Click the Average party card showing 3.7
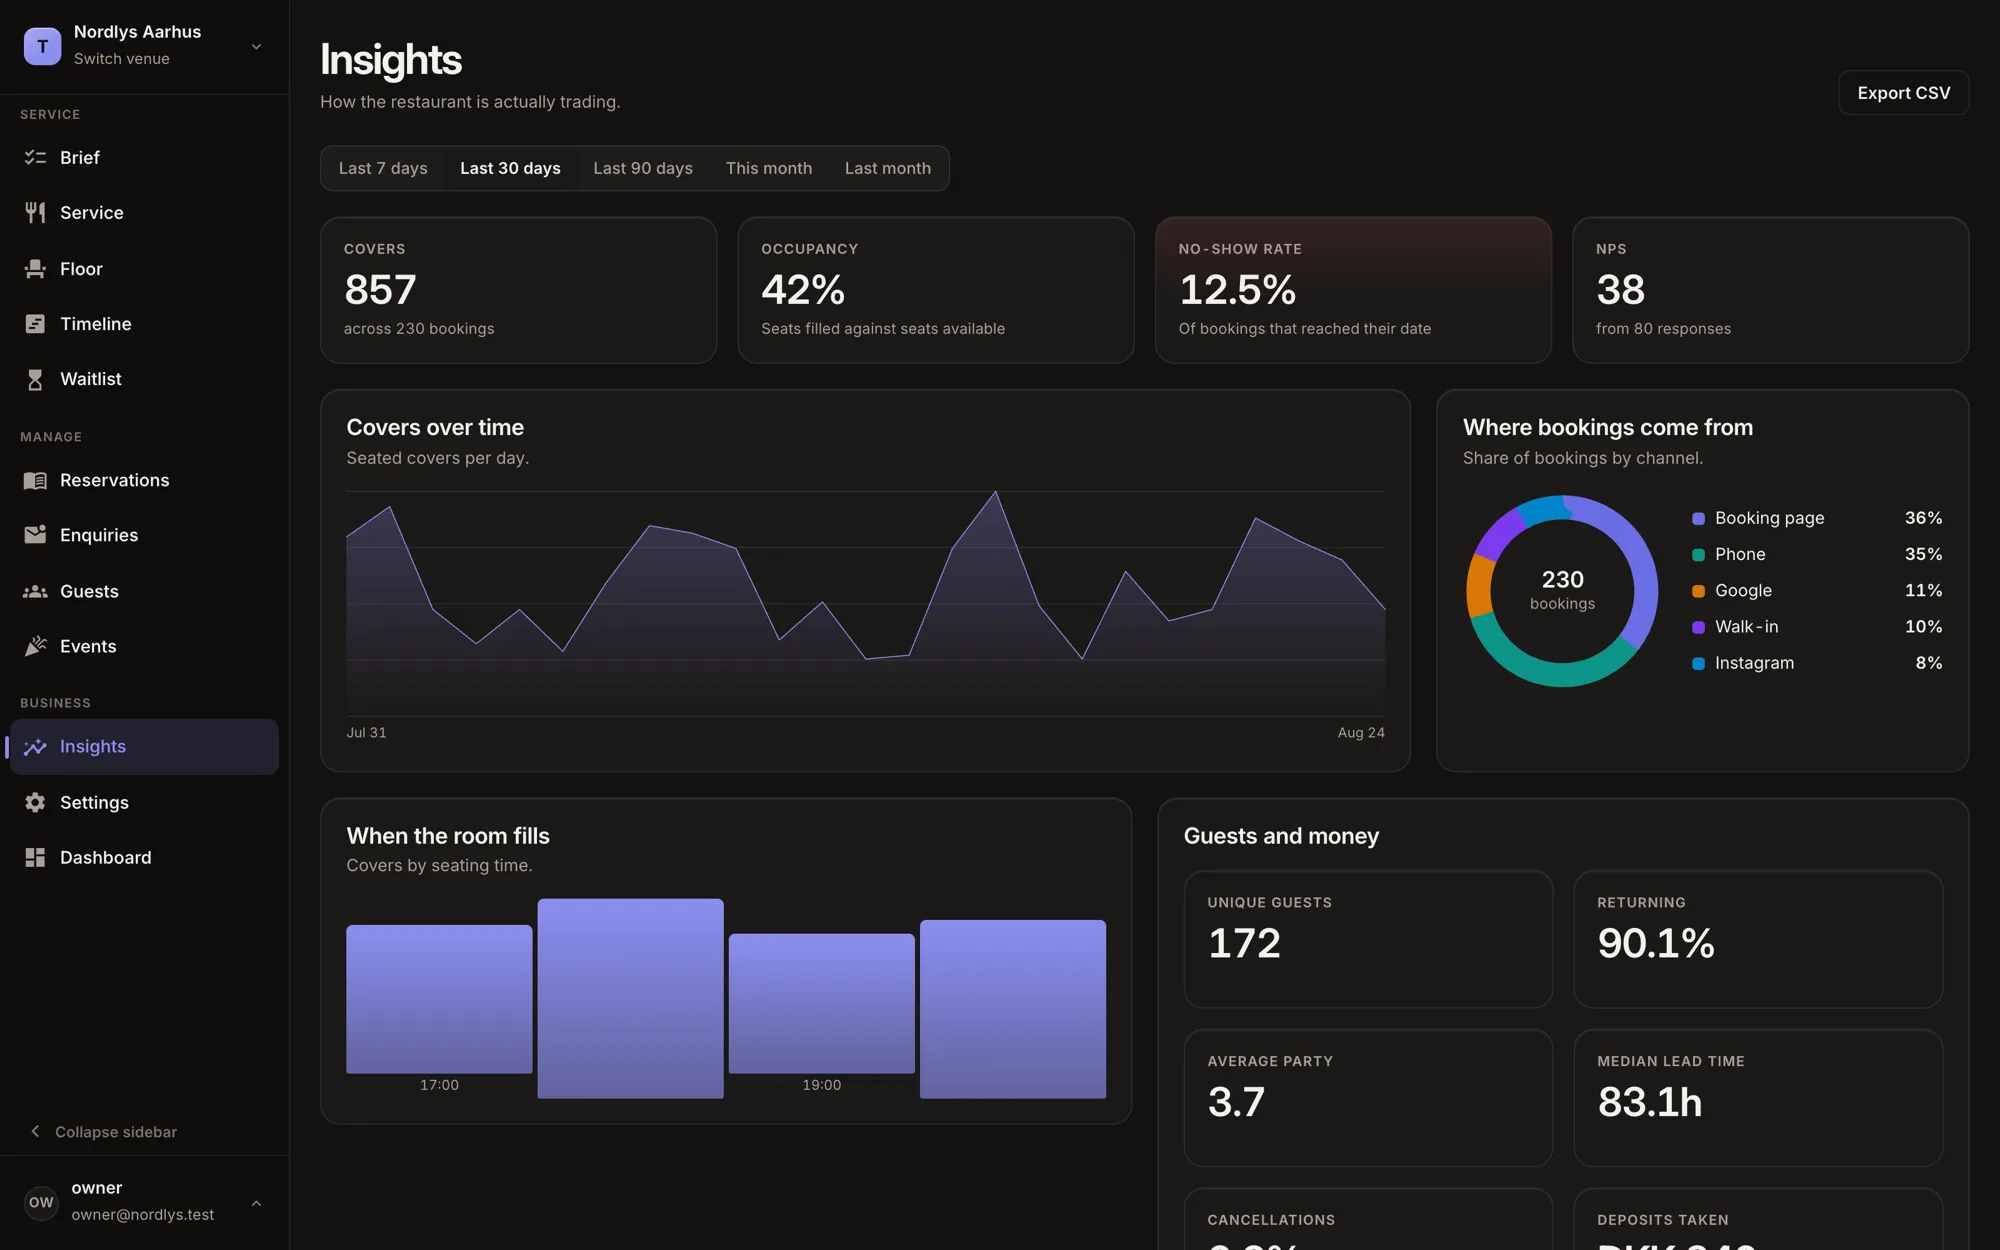The width and height of the screenshot is (2000, 1250). click(1368, 1098)
